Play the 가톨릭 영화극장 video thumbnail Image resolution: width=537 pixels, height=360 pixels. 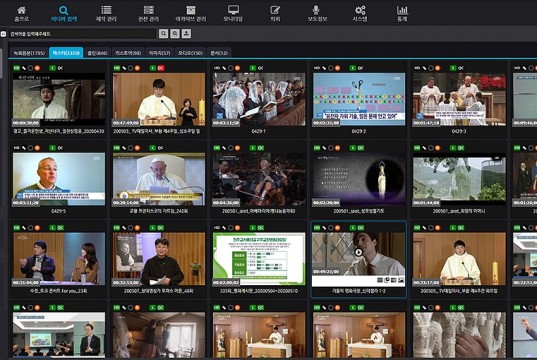click(358, 252)
